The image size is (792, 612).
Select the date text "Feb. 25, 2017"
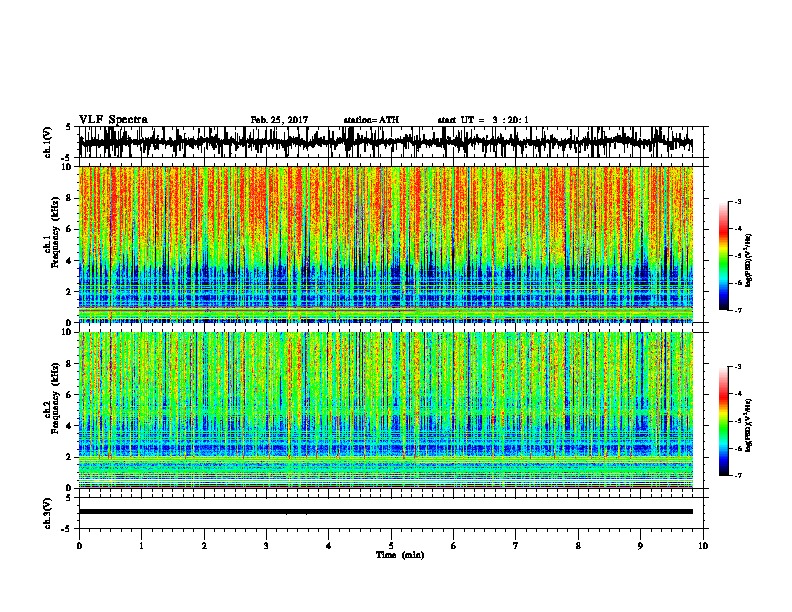click(x=279, y=120)
